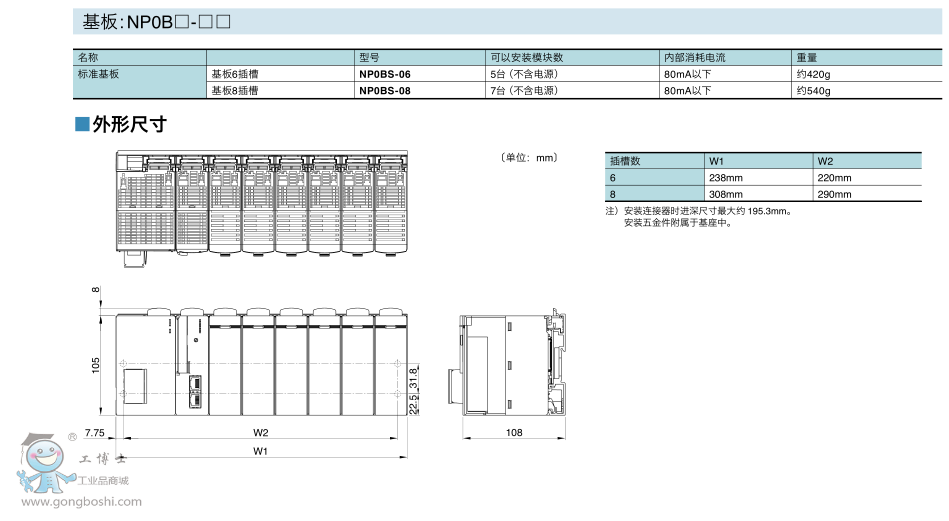Select the 约540g weight cell
949x521 pixels.
pos(814,91)
